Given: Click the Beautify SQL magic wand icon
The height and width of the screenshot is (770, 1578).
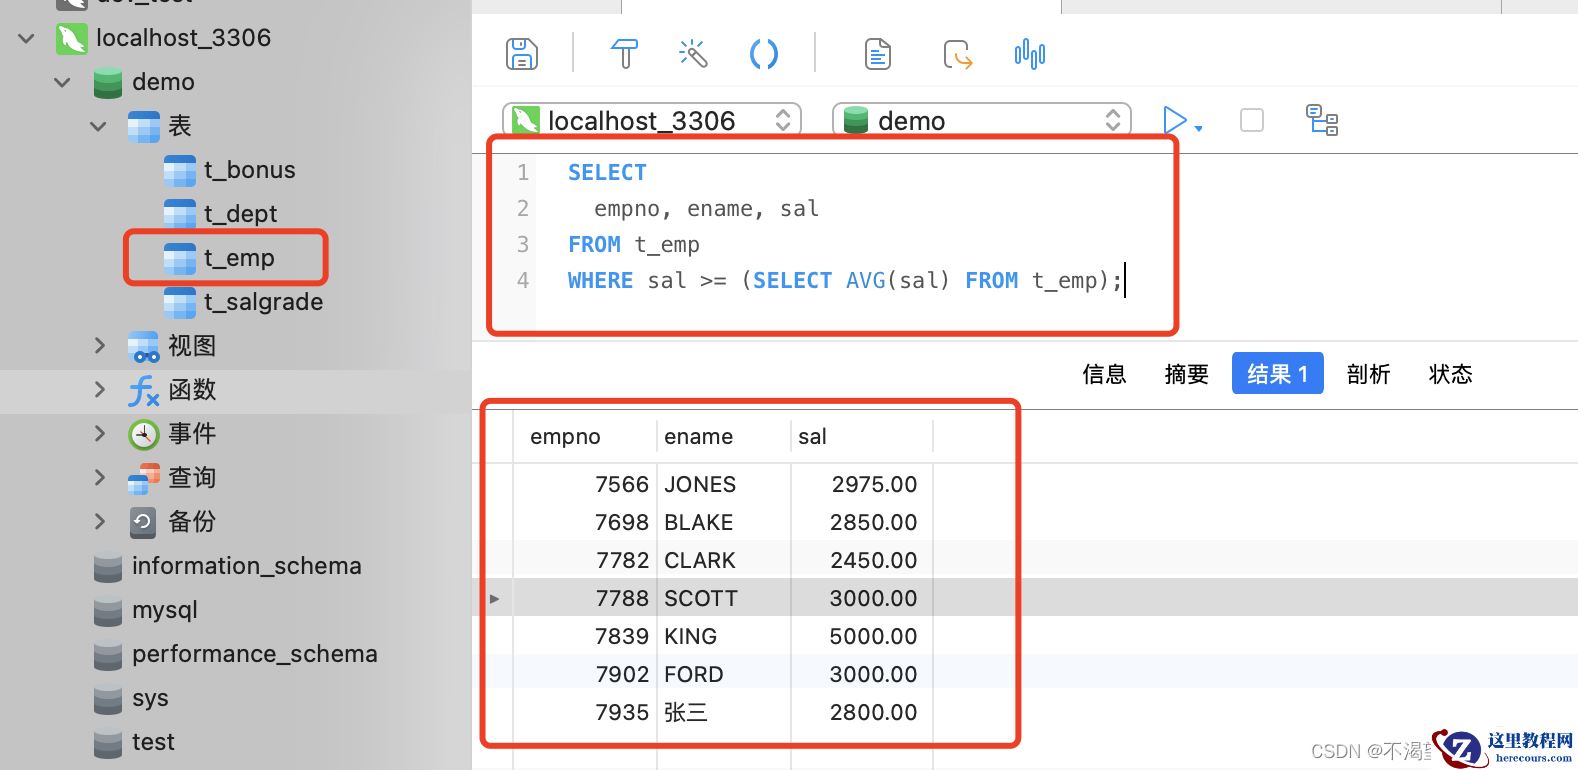Looking at the screenshot, I should pos(692,54).
